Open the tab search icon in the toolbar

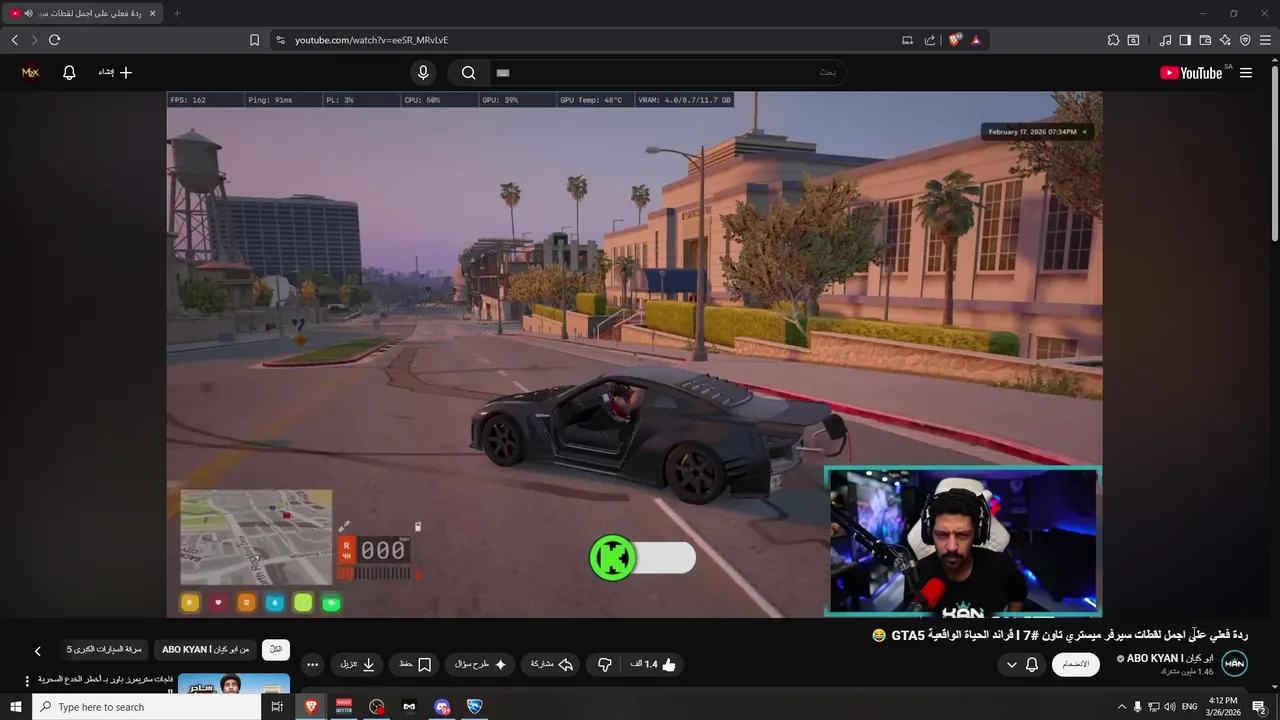click(x=1133, y=40)
